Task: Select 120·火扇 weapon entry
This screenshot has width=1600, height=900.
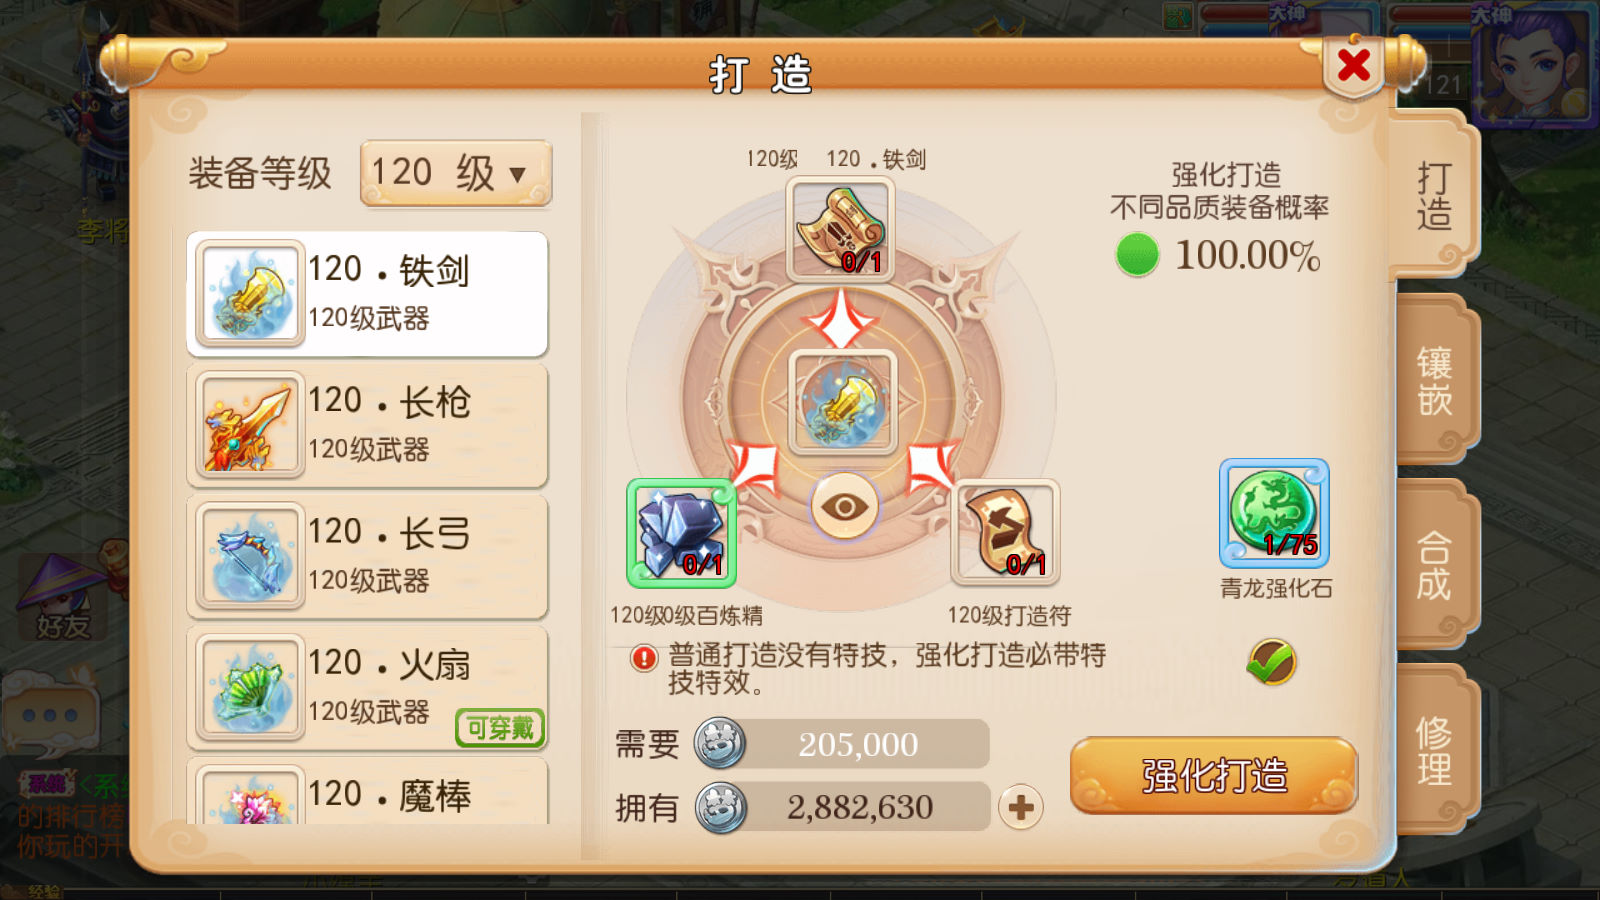Action: 367,688
